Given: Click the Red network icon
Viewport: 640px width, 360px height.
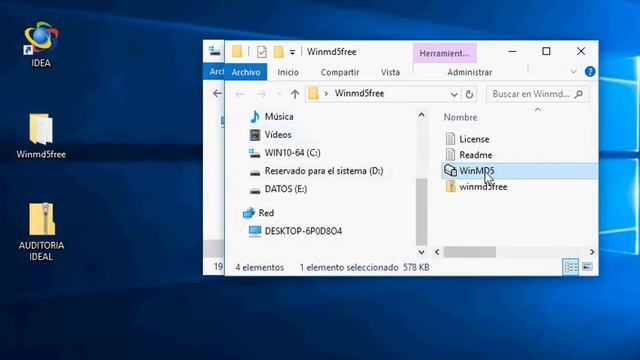Looking at the screenshot, I should point(249,213).
